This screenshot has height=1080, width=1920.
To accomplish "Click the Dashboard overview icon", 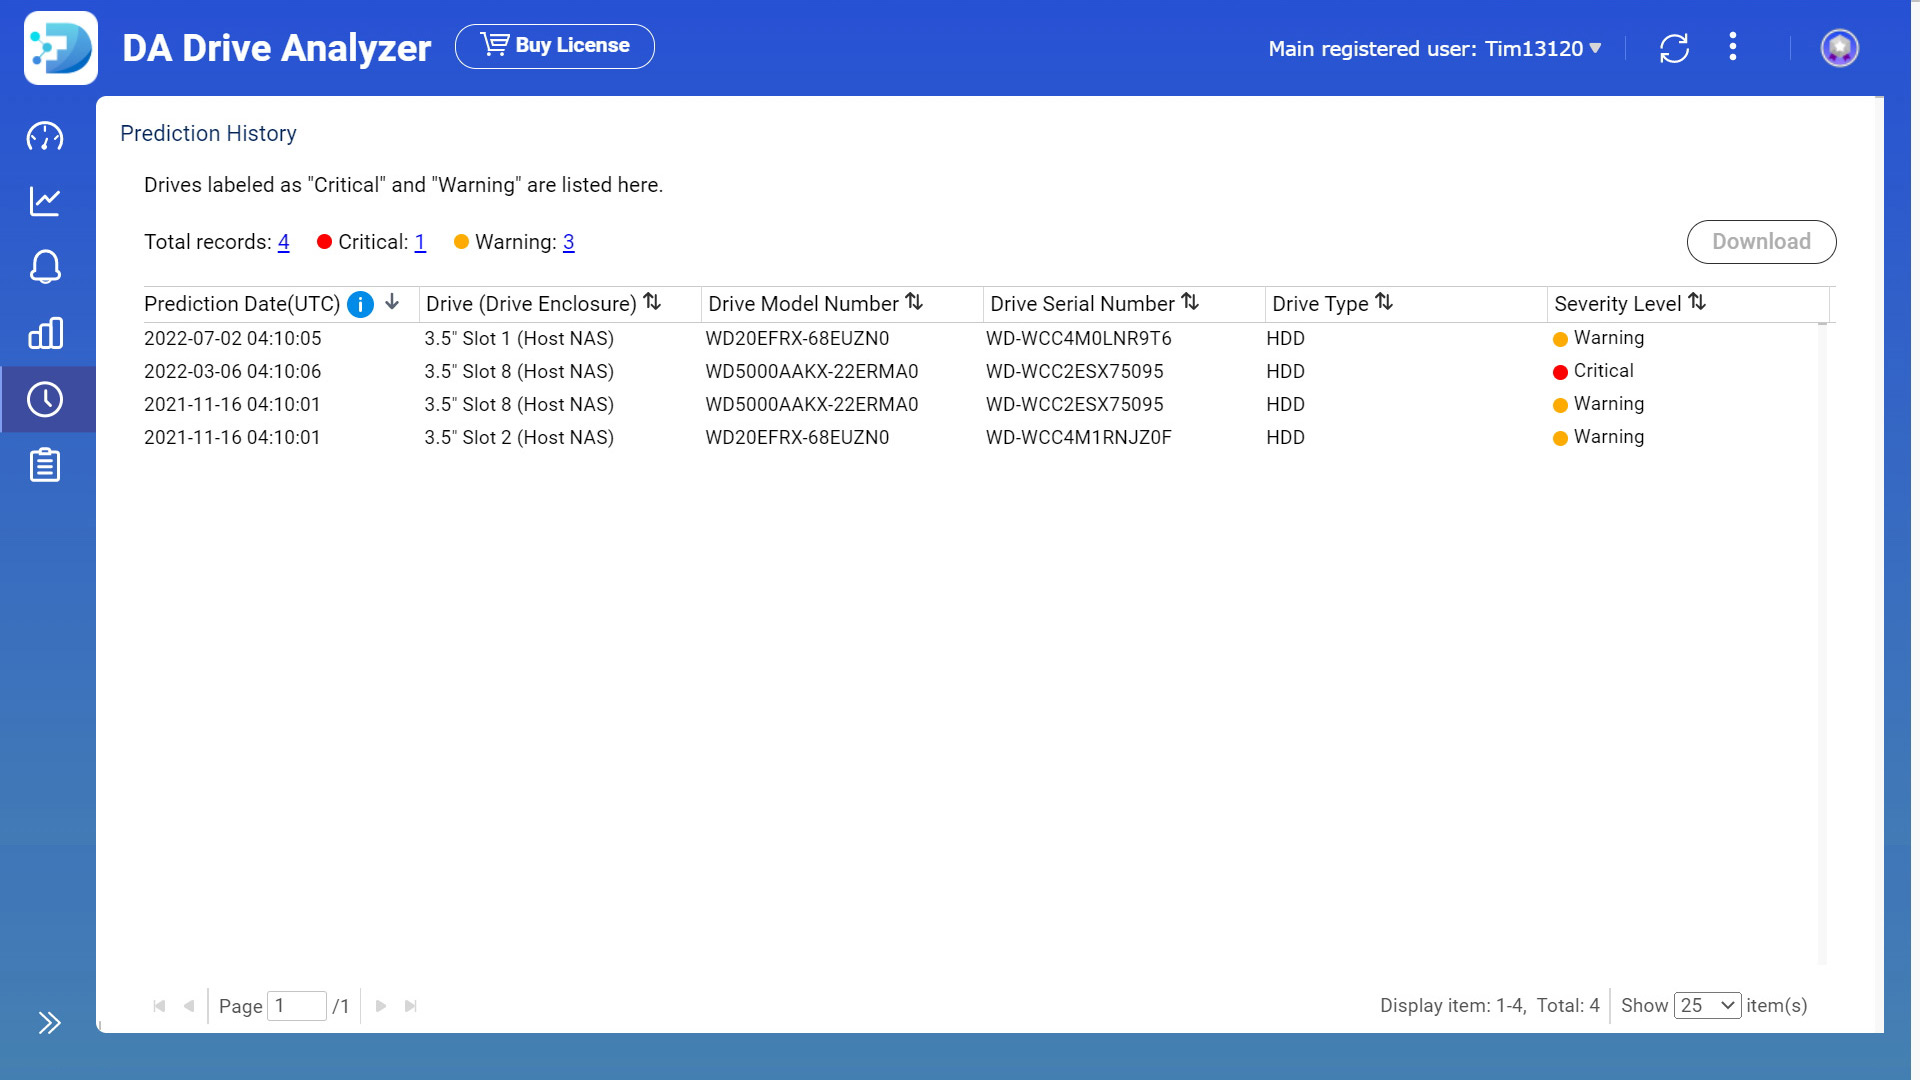I will click(46, 137).
